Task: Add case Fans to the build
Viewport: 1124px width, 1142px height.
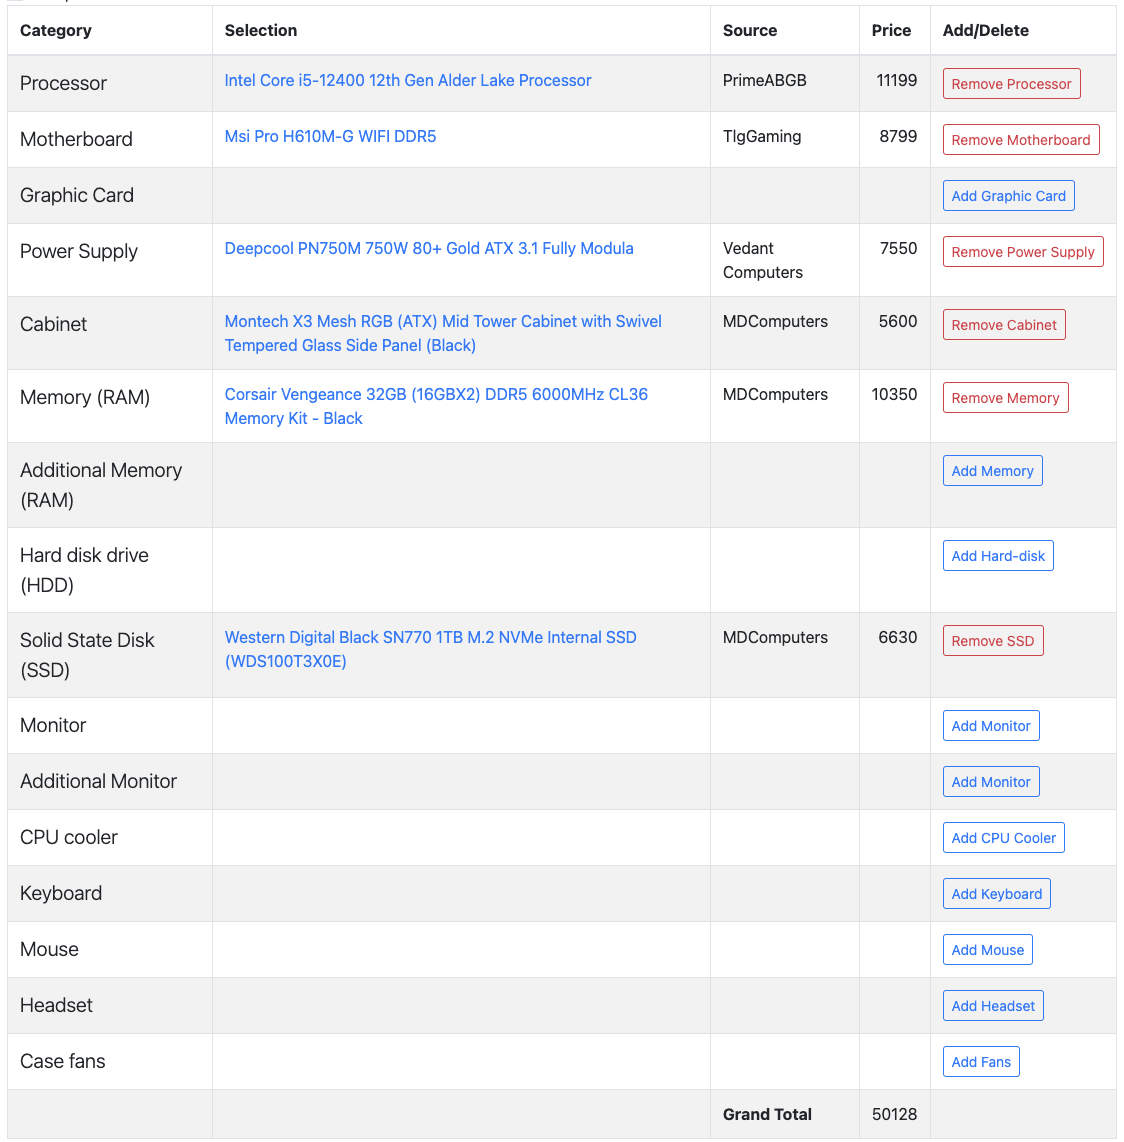Action: coord(981,1063)
